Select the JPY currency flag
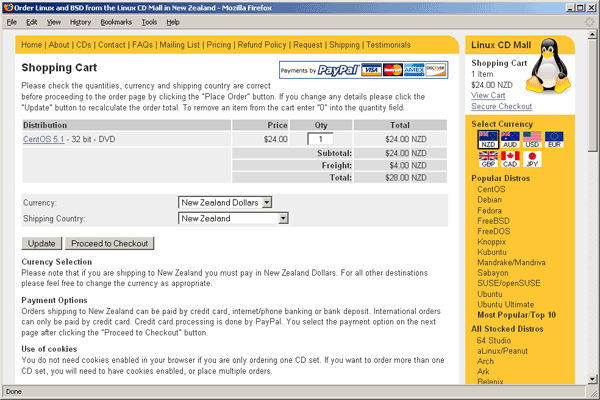600x400 pixels. [532, 159]
